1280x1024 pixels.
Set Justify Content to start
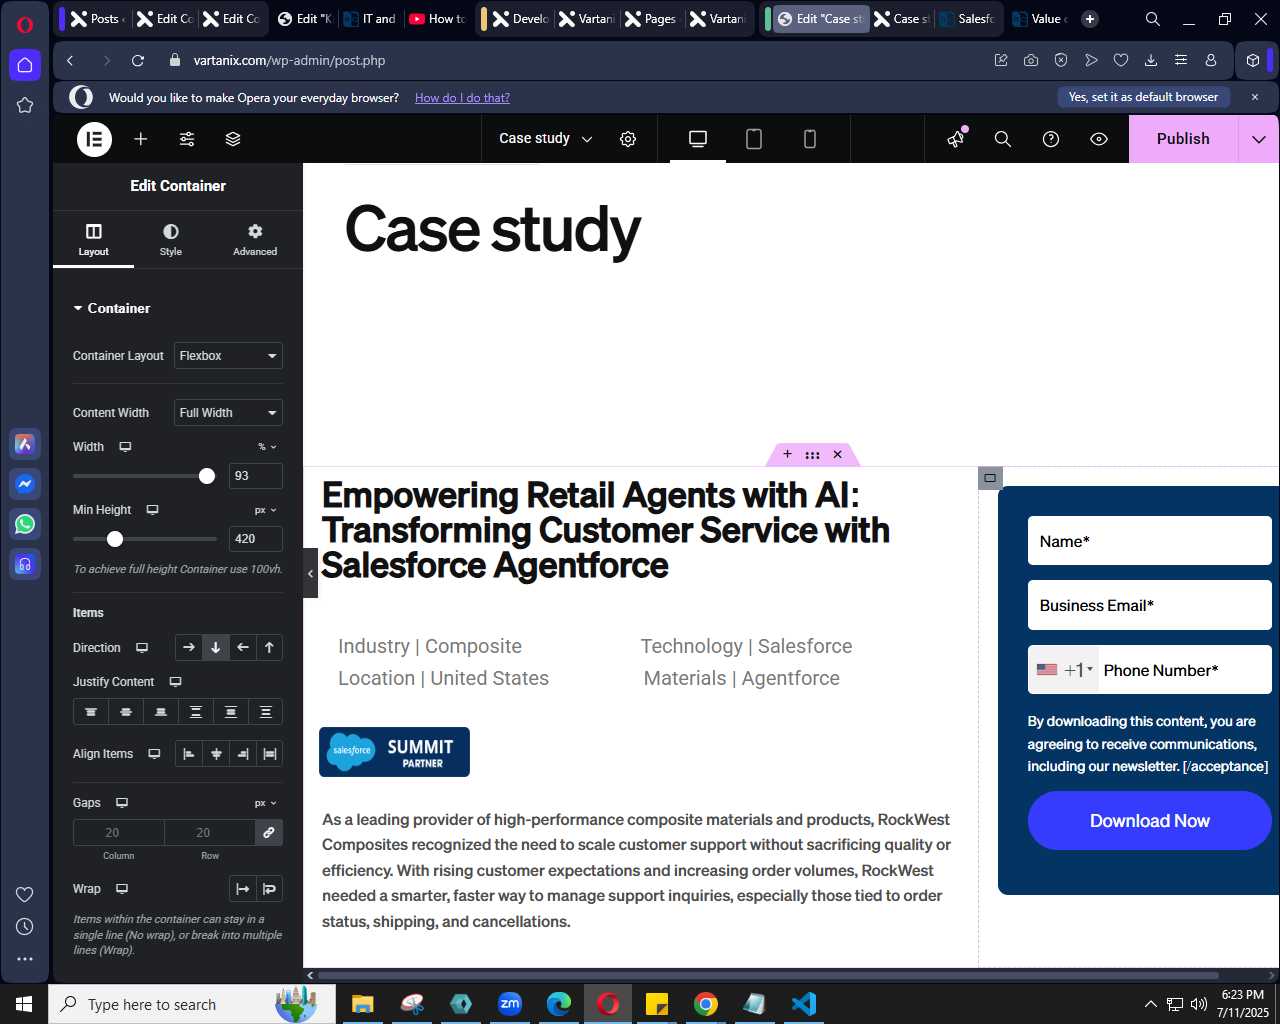[x=91, y=712]
